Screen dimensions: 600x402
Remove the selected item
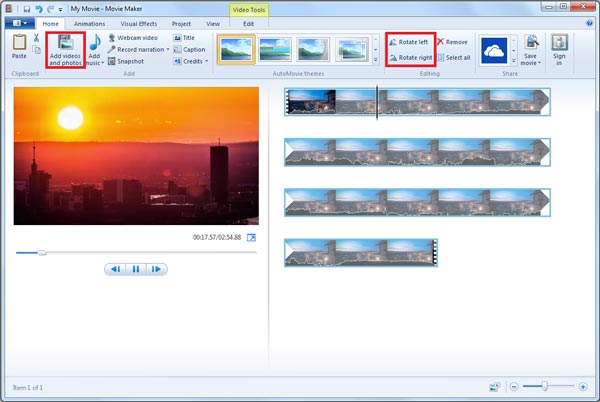(x=452, y=42)
